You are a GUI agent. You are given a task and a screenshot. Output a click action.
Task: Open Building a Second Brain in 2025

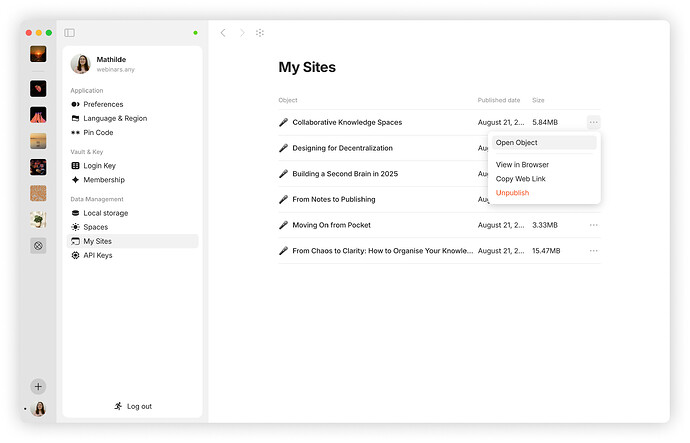coord(345,174)
